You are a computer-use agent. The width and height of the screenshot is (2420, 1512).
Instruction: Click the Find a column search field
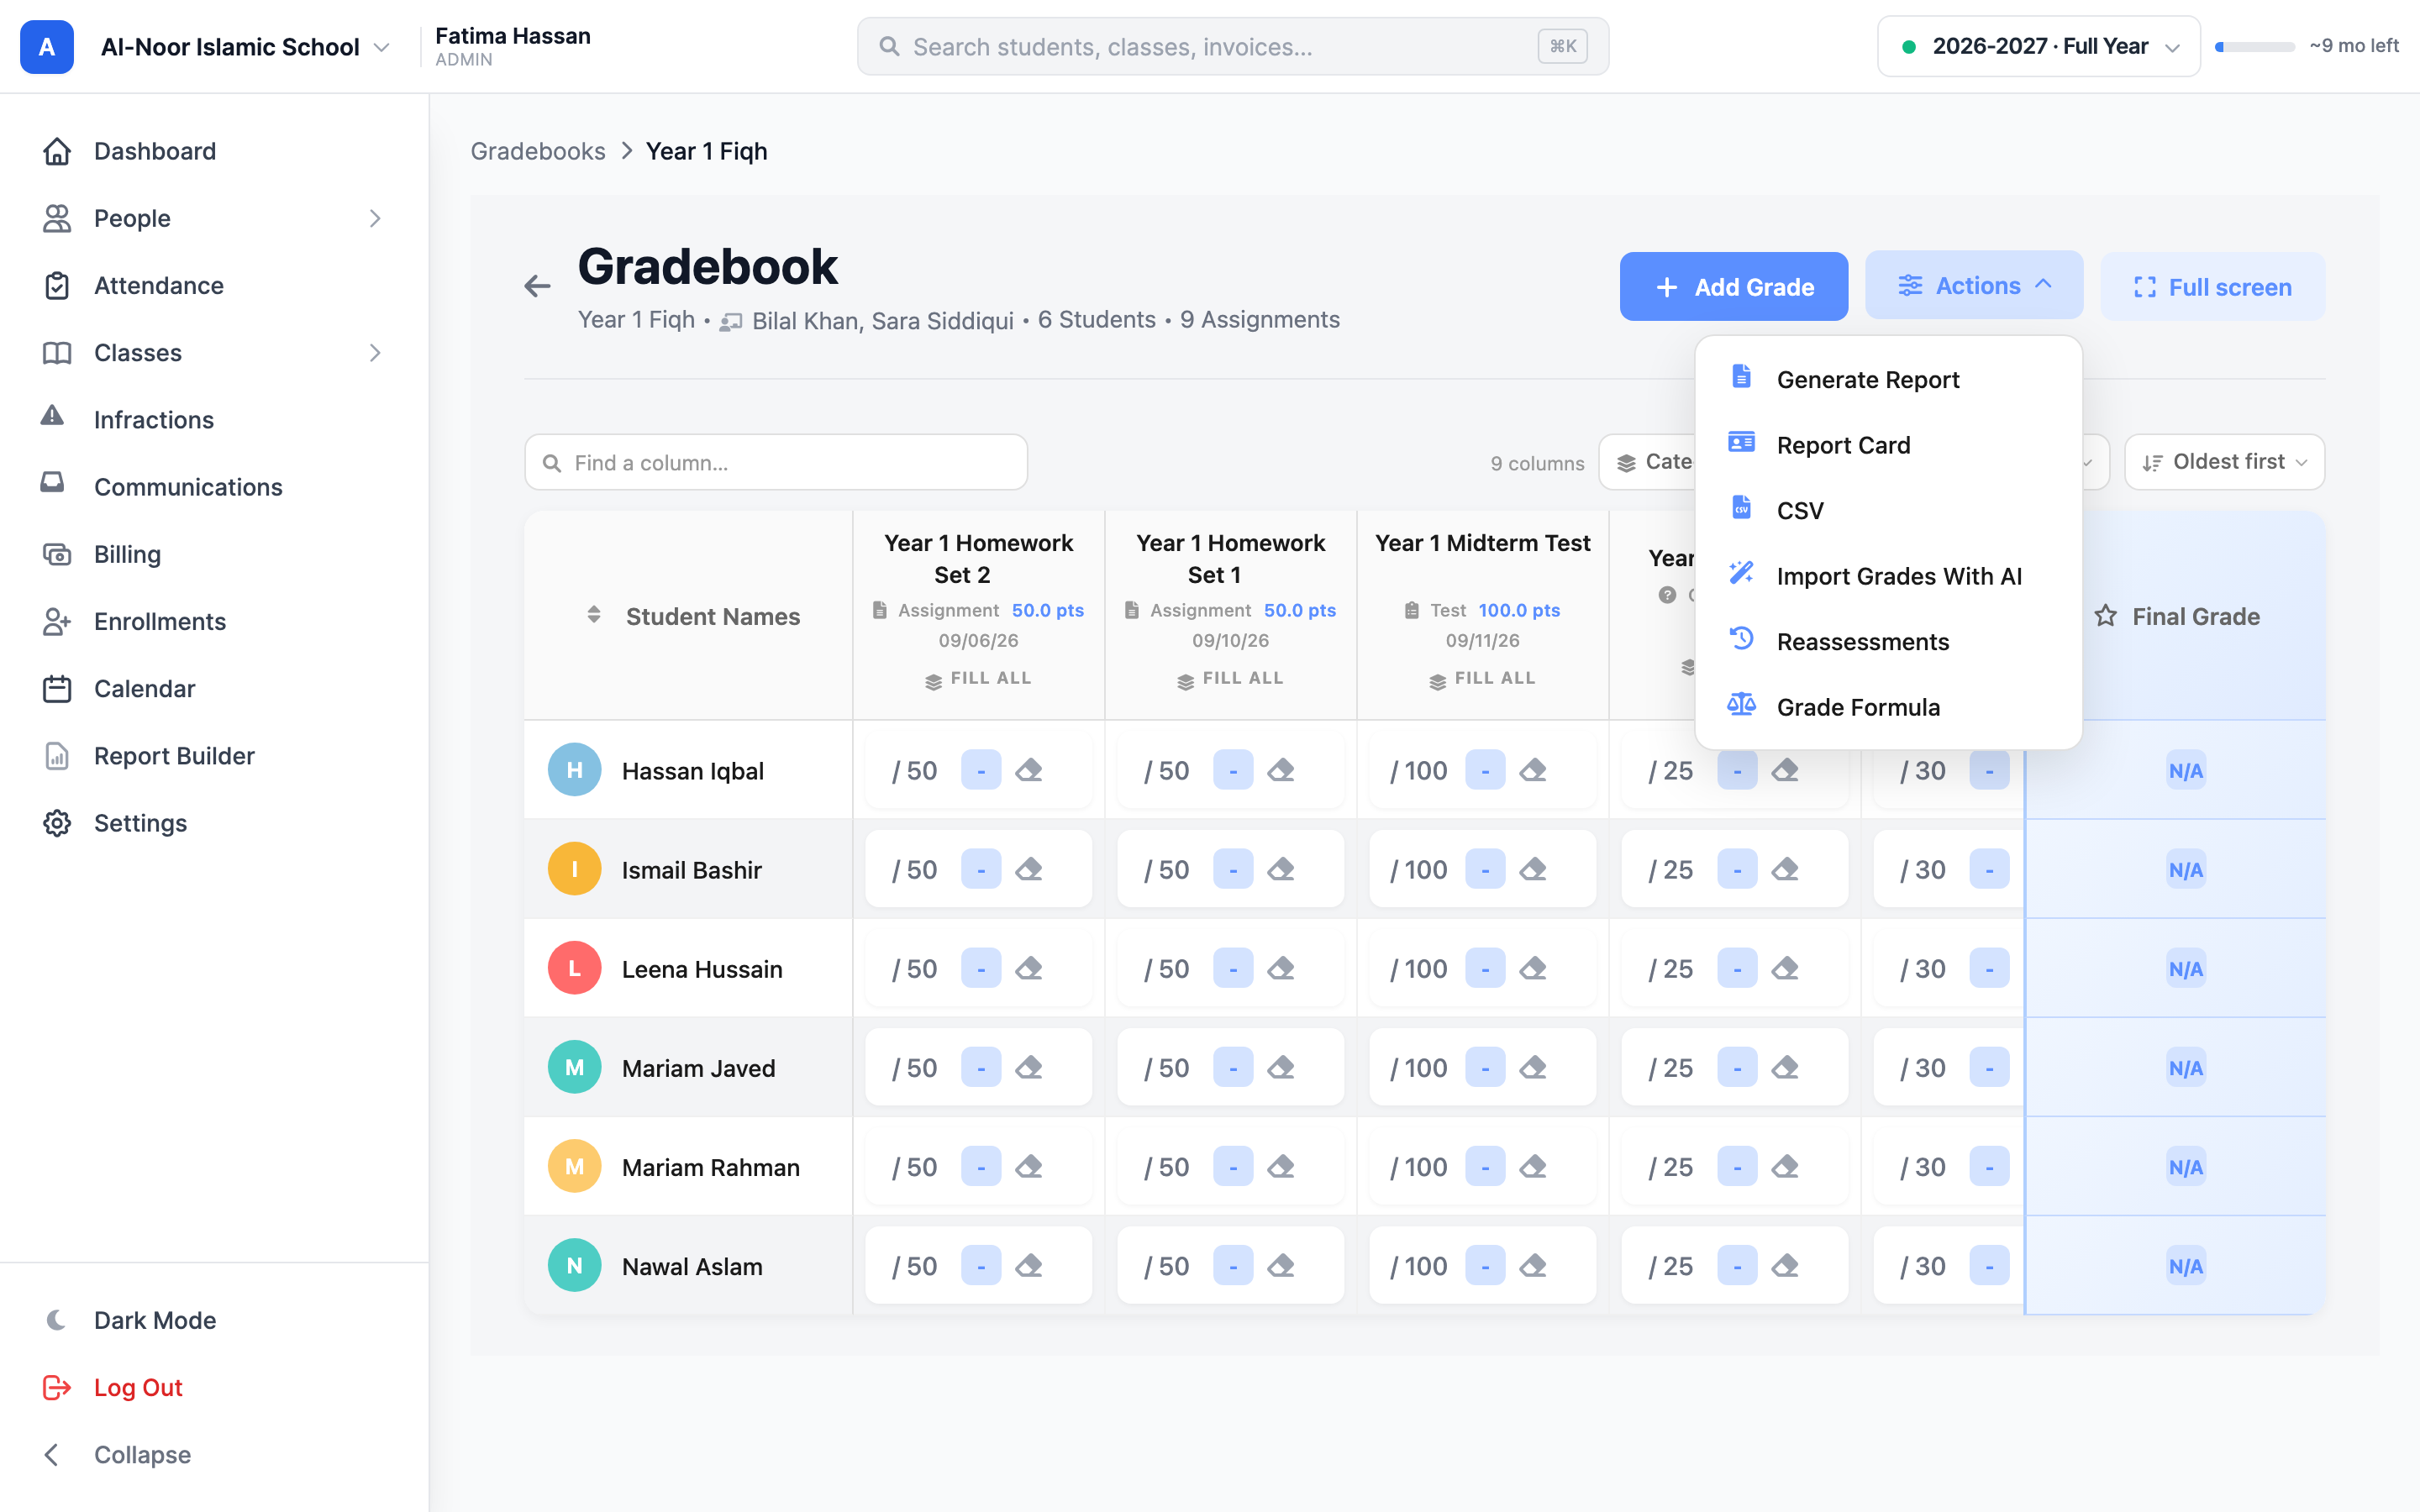[776, 462]
